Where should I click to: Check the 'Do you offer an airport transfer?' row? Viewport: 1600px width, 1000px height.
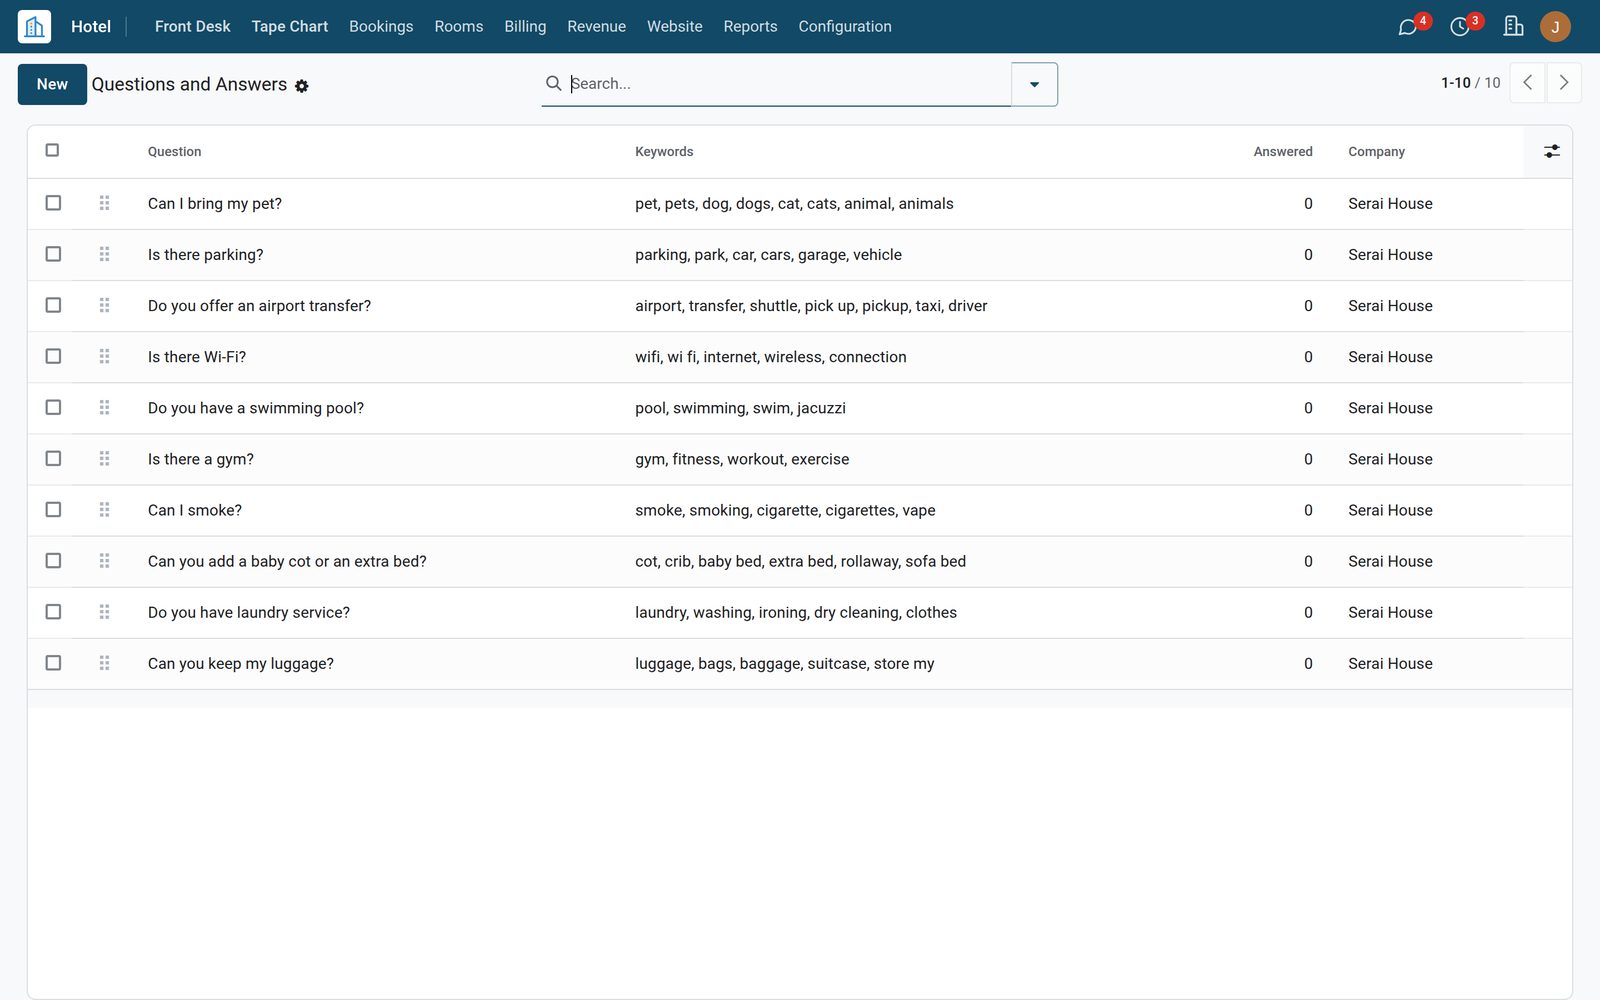53,305
